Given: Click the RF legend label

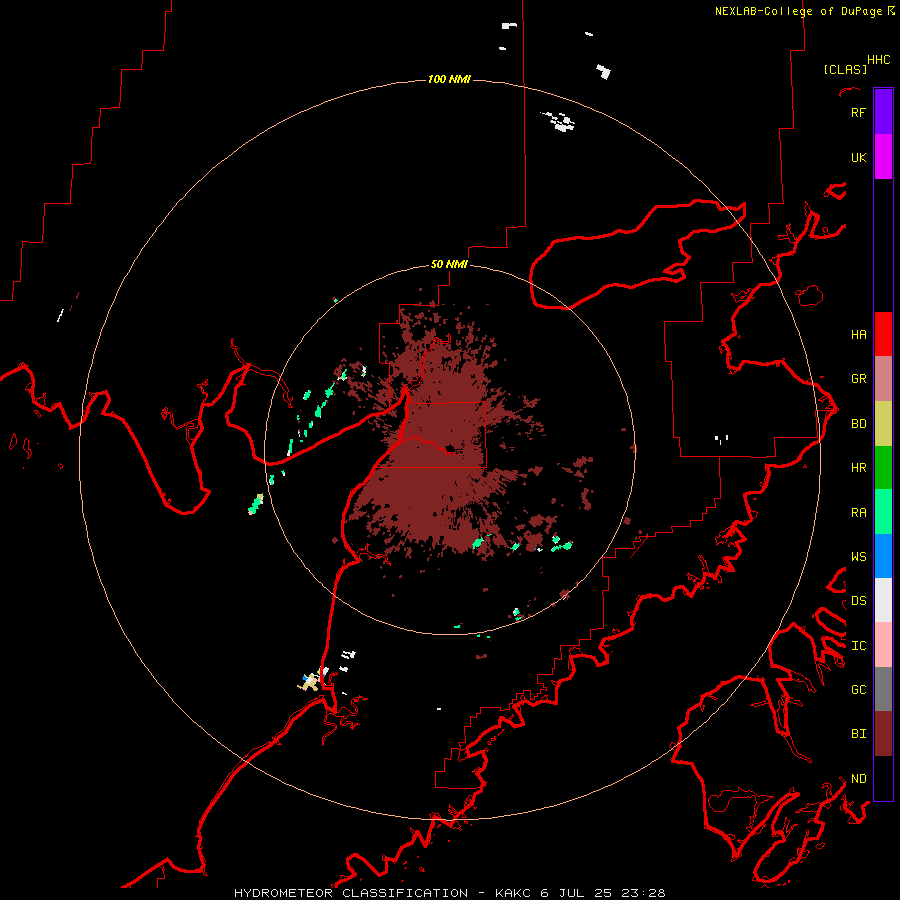Looking at the screenshot, I should 858,112.
